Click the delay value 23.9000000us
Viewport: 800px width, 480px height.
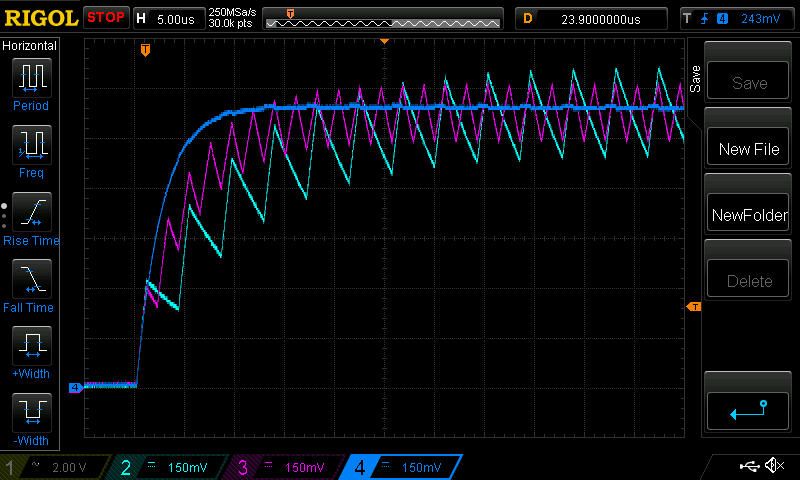point(601,19)
